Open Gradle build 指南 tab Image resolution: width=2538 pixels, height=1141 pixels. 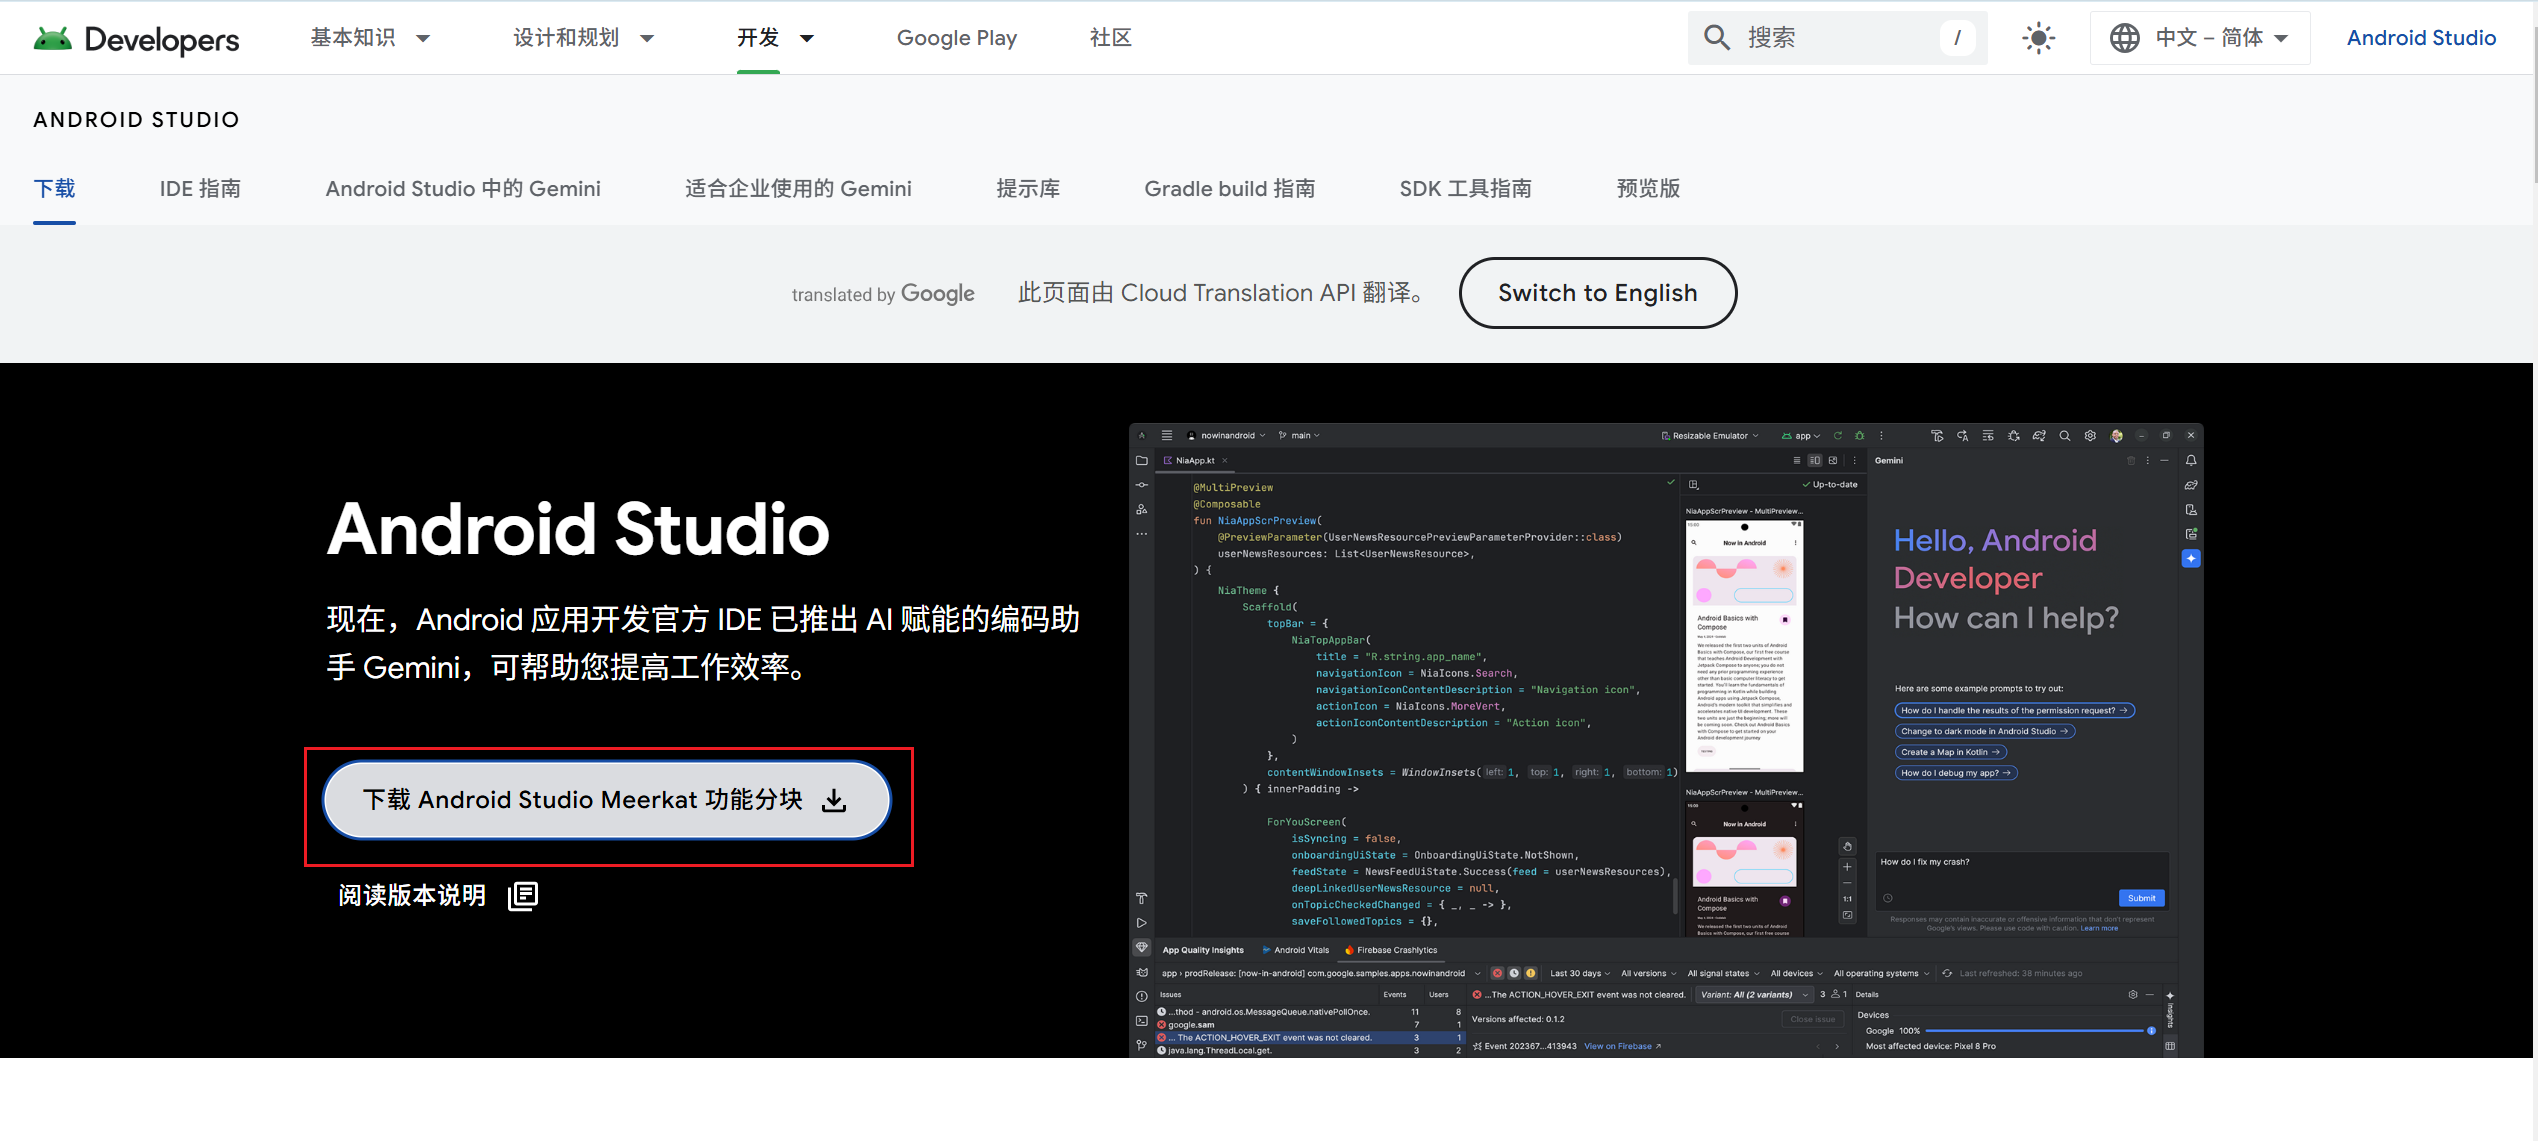[1230, 189]
